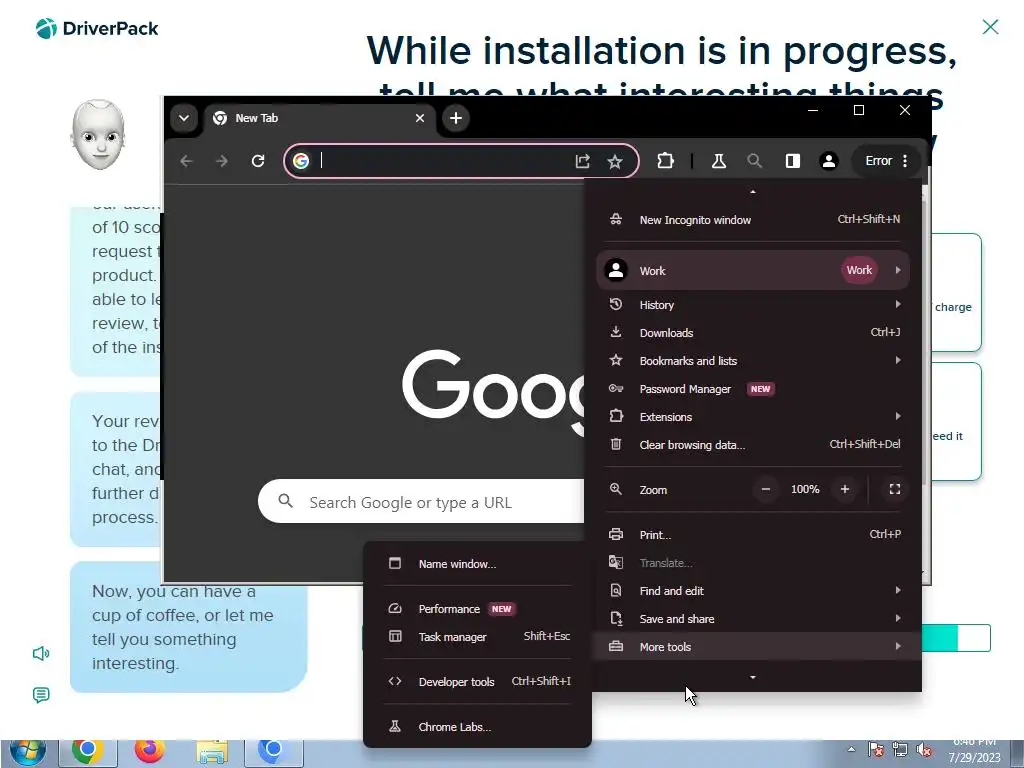Open the Extensions puzzle icon in toolbar

coord(665,161)
